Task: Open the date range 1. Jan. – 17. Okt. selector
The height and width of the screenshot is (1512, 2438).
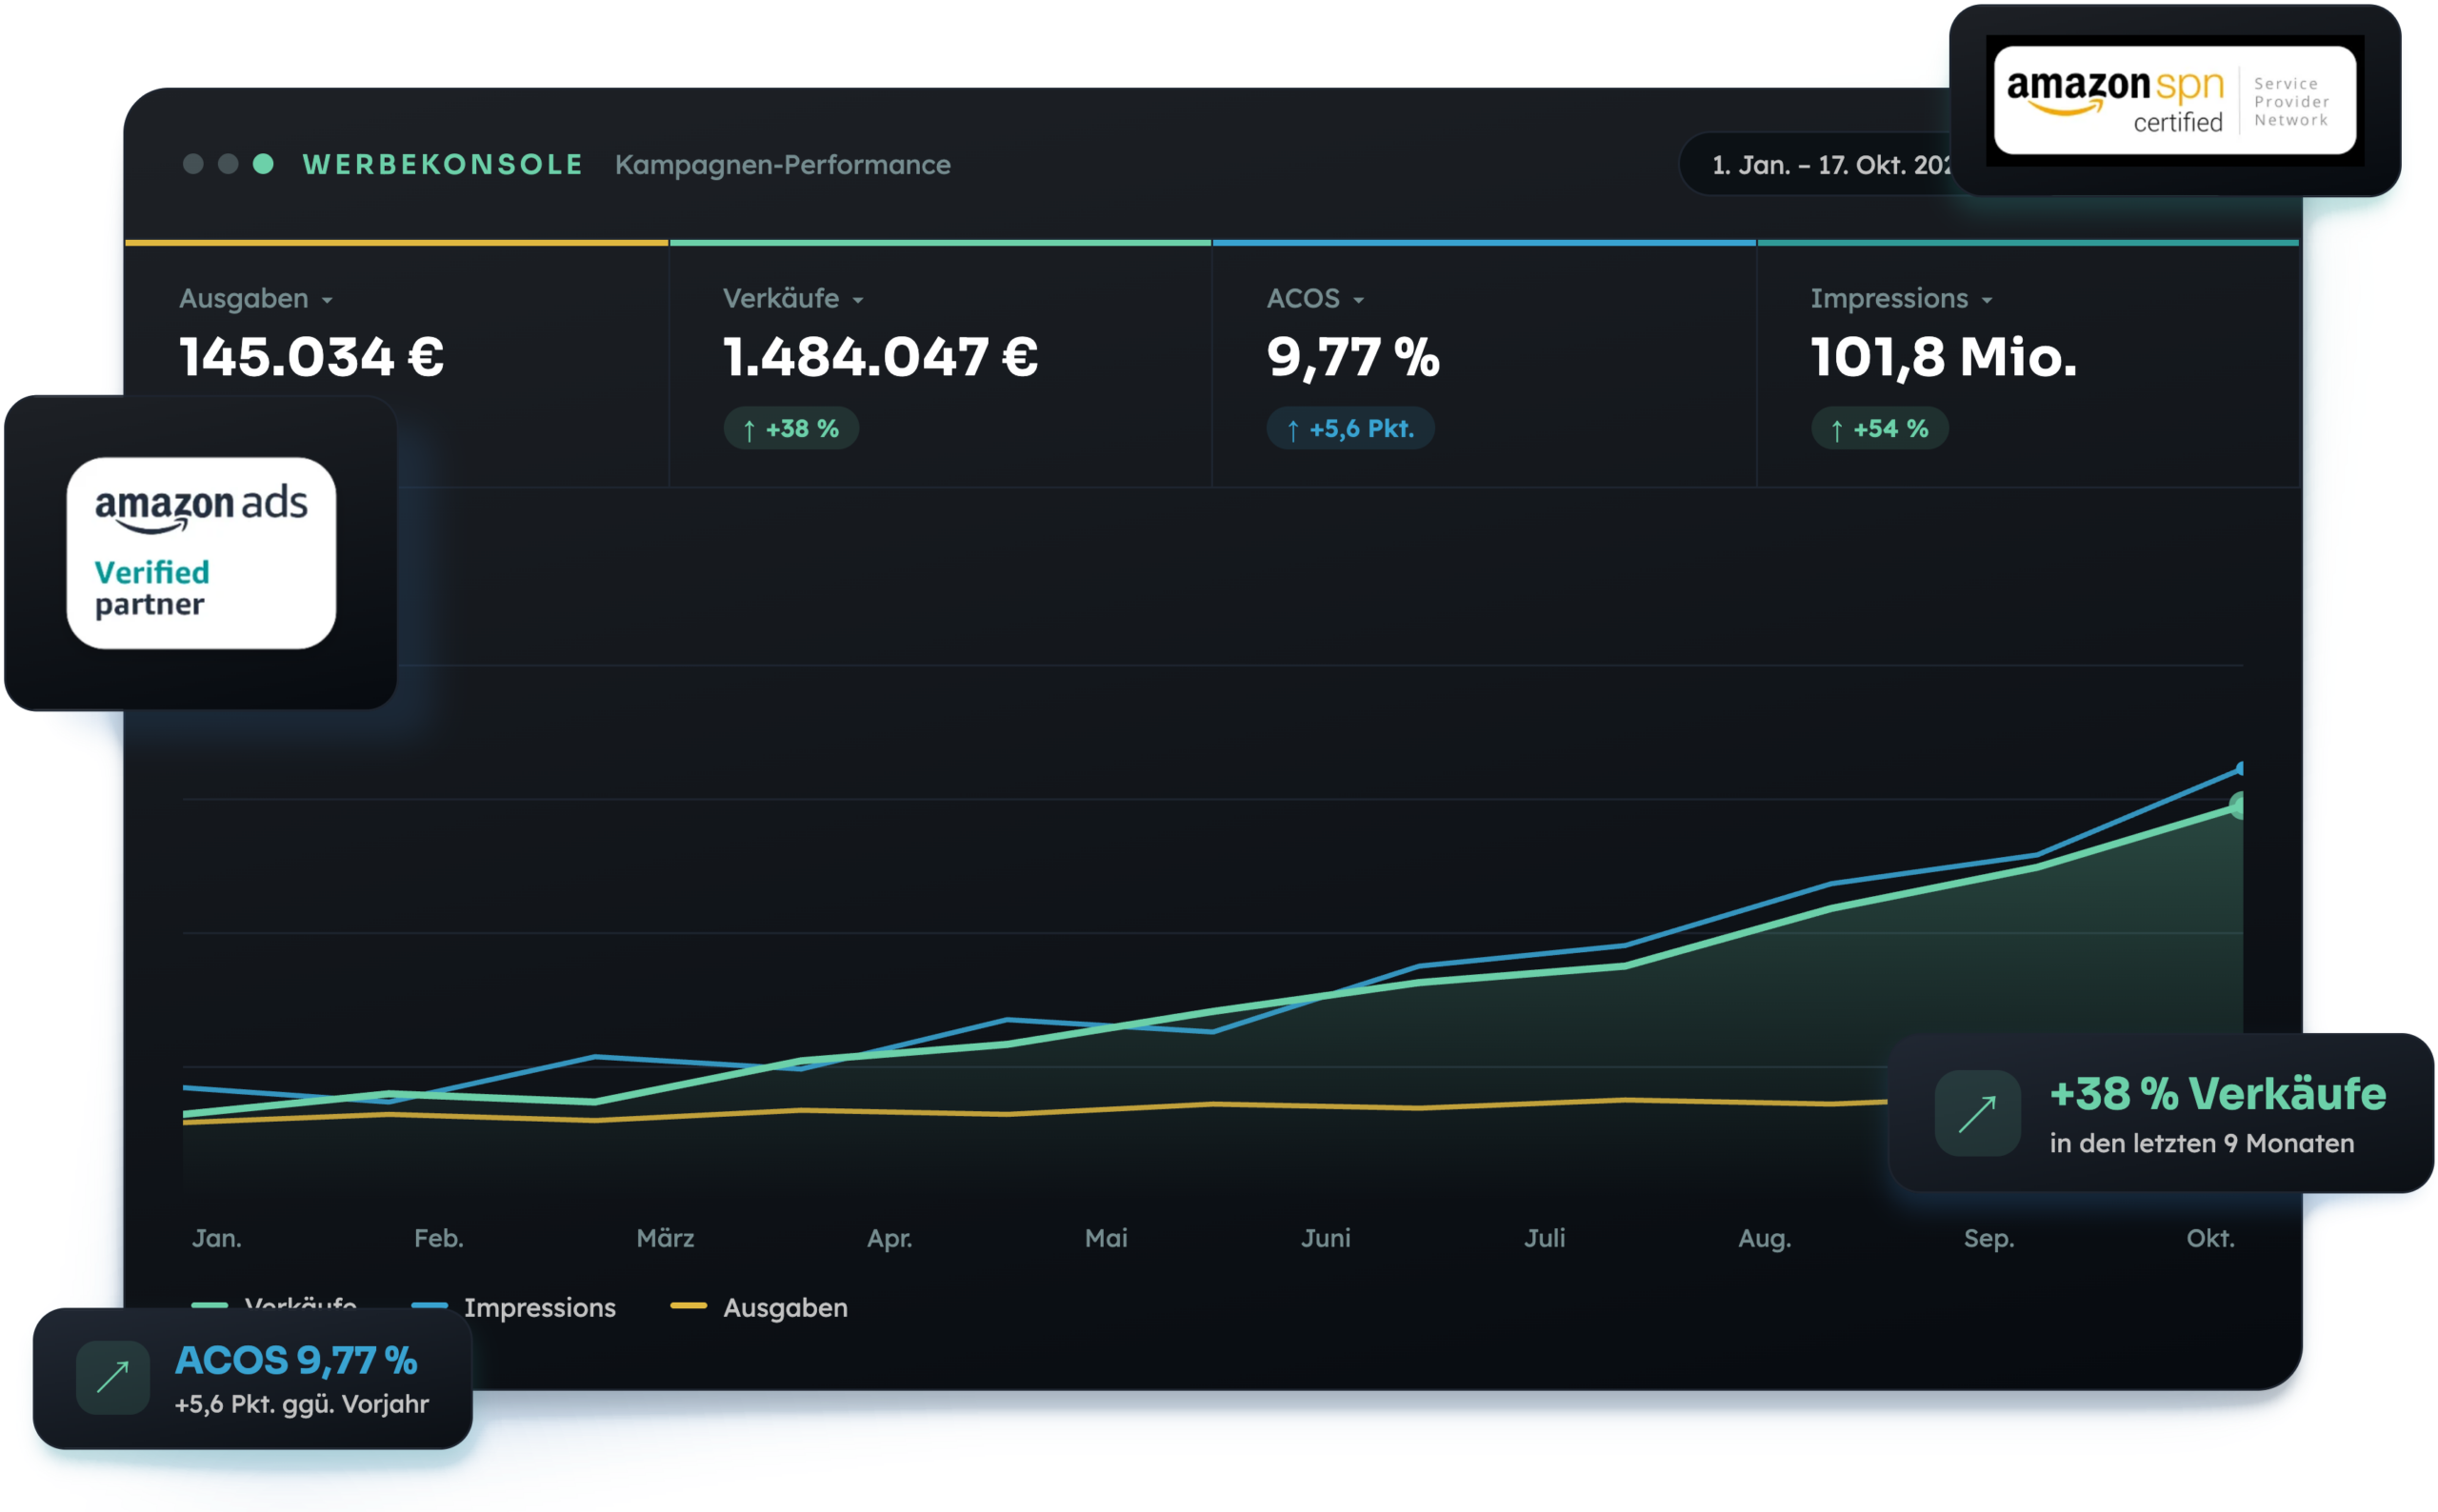Action: (x=1816, y=164)
